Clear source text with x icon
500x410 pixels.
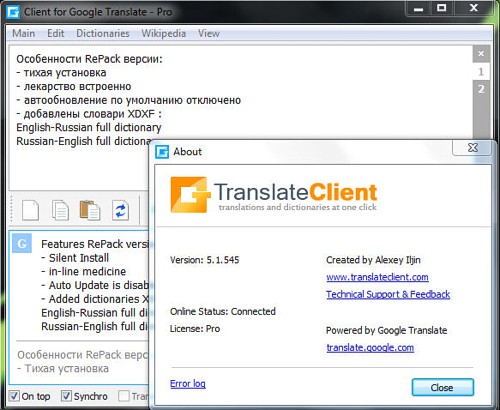(x=481, y=54)
